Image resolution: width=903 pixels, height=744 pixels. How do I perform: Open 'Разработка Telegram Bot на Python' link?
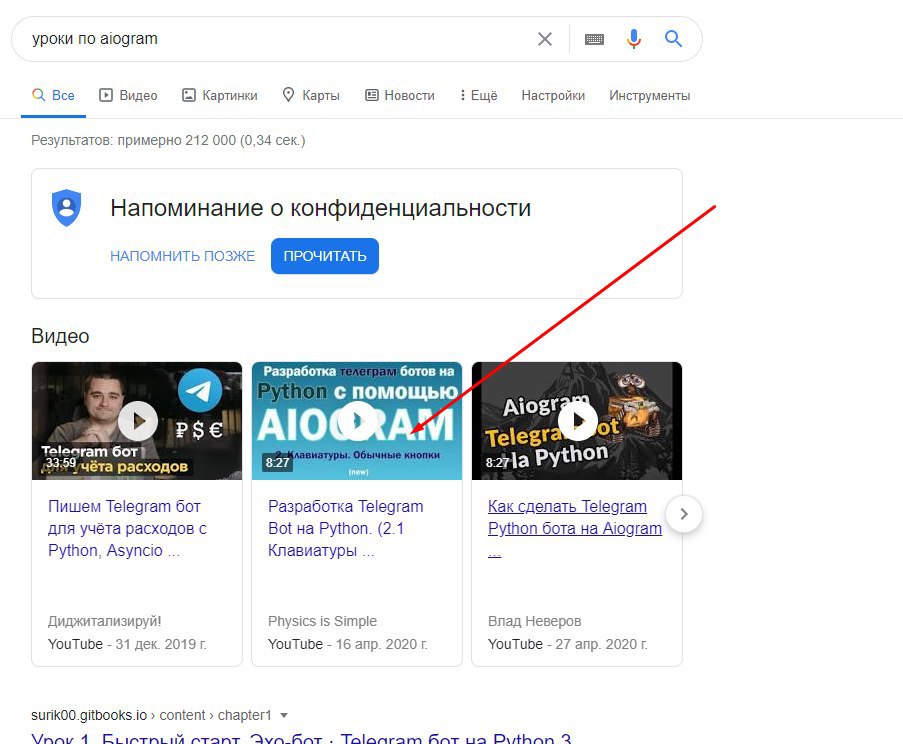pos(346,529)
